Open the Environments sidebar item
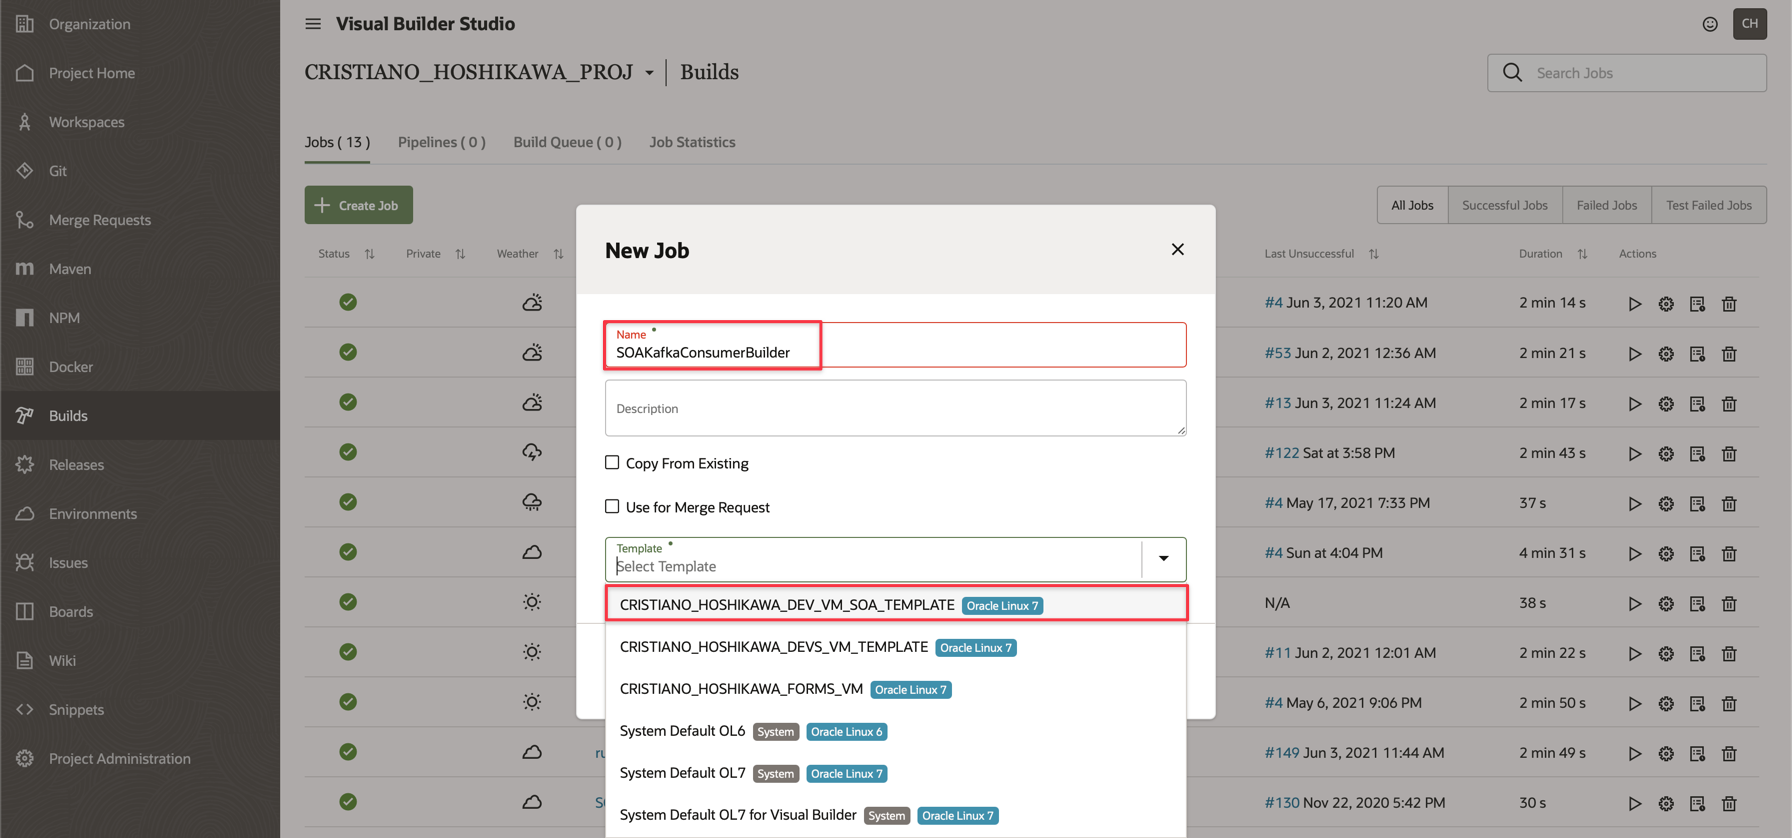1792x838 pixels. [x=140, y=514]
